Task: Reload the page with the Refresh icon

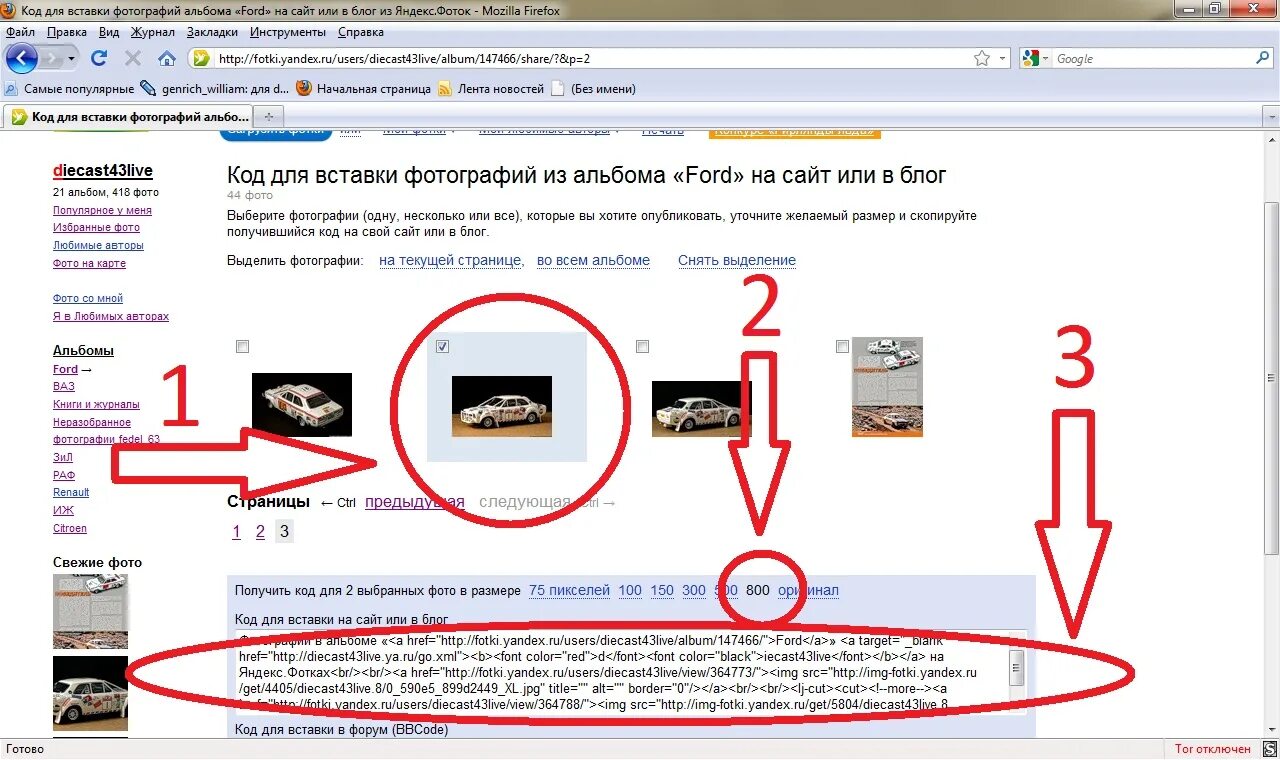Action: click(x=99, y=58)
